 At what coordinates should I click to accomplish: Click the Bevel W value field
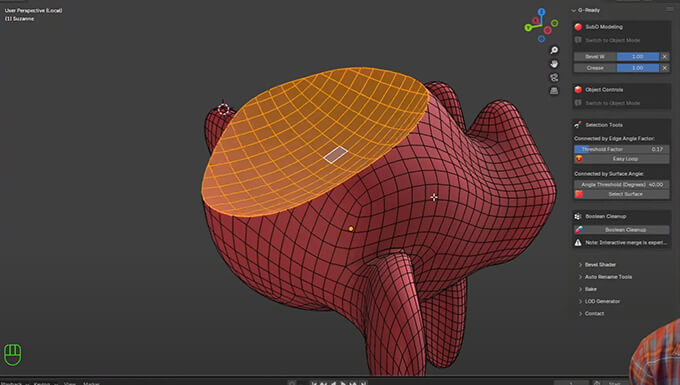click(x=638, y=56)
